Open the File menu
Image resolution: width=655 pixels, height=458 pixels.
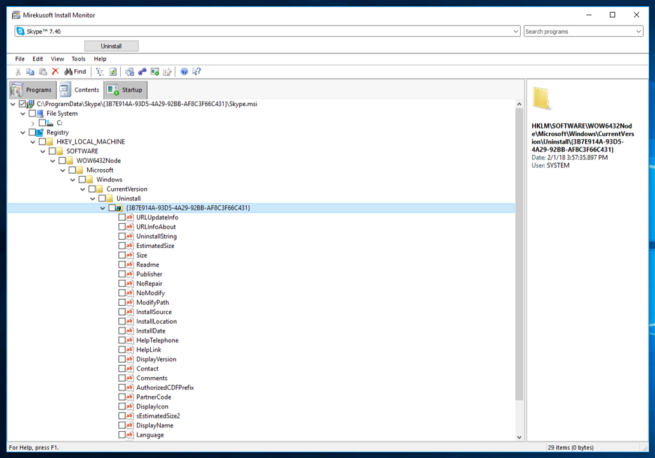point(20,59)
